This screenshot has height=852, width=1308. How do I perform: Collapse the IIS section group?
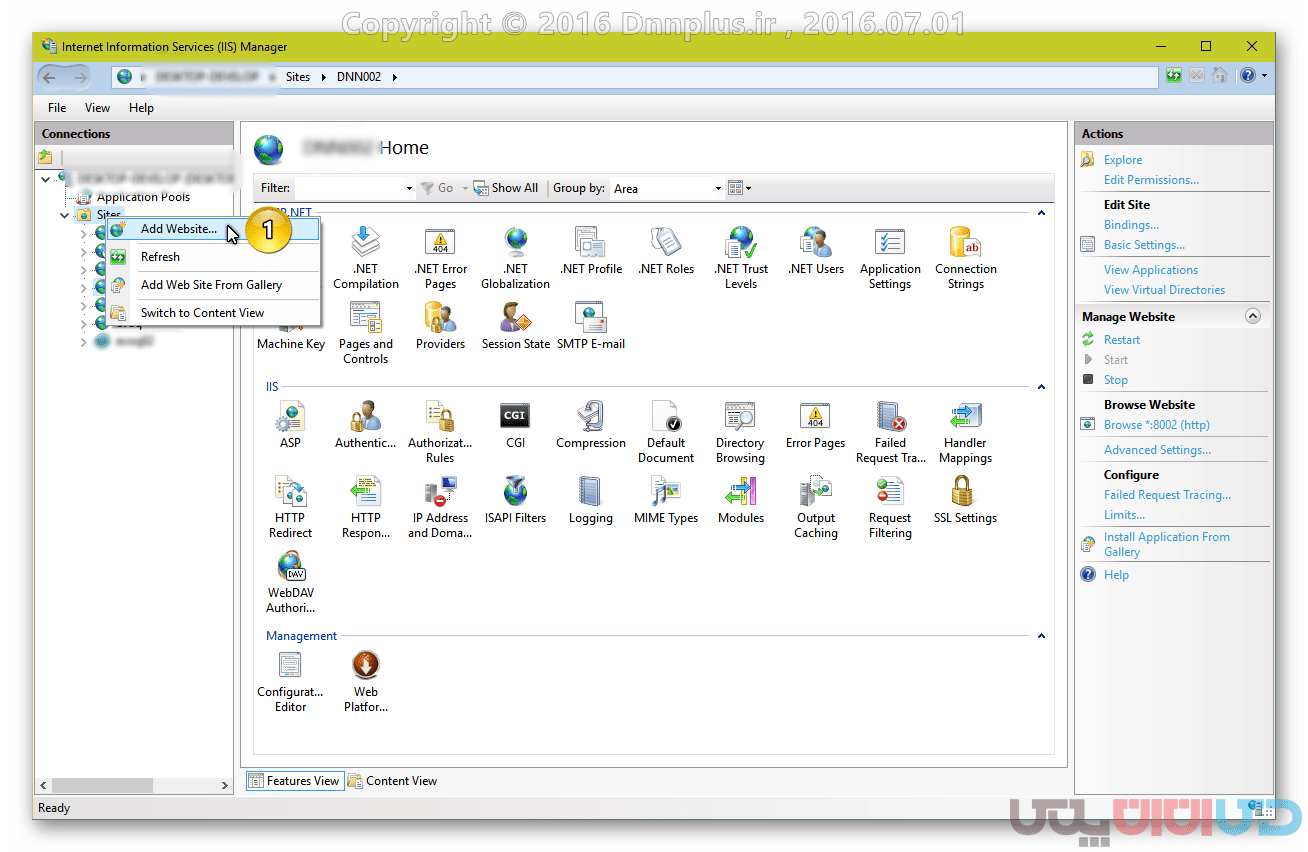[1041, 387]
